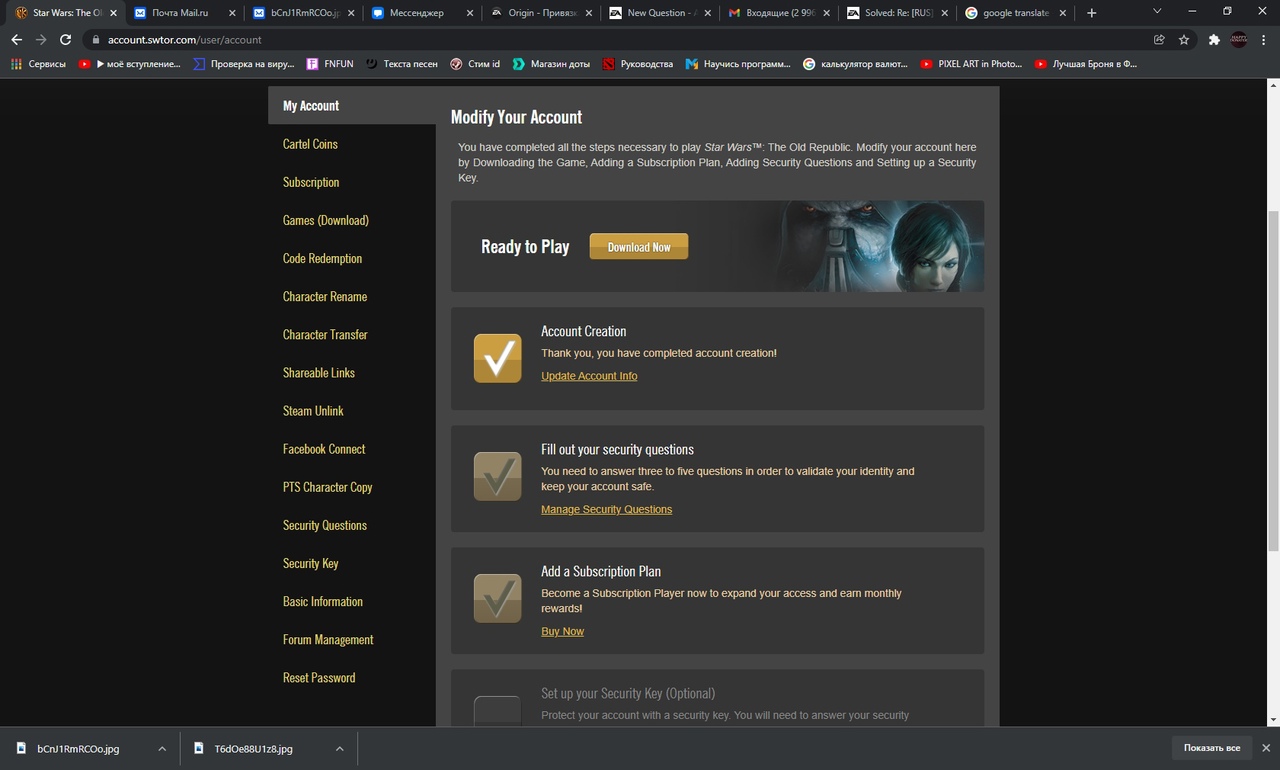This screenshot has height=770, width=1280.
Task: Open Security Questions in sidebar
Action: (x=325, y=525)
